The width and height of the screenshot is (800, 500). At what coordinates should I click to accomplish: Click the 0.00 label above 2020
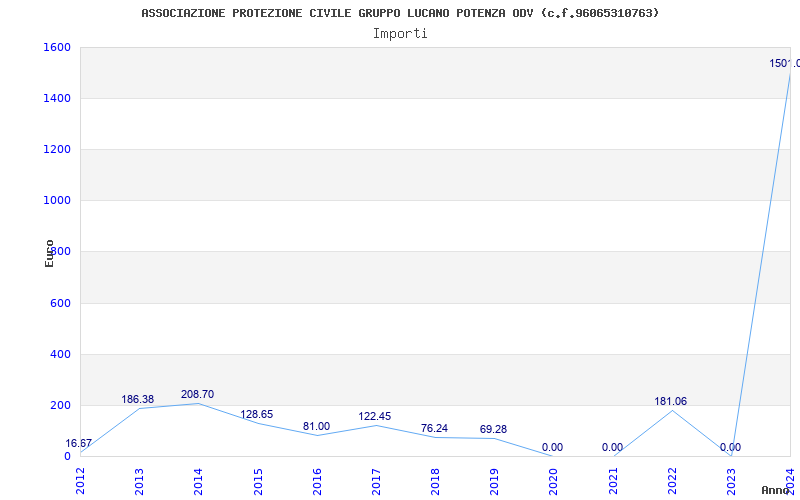[552, 448]
